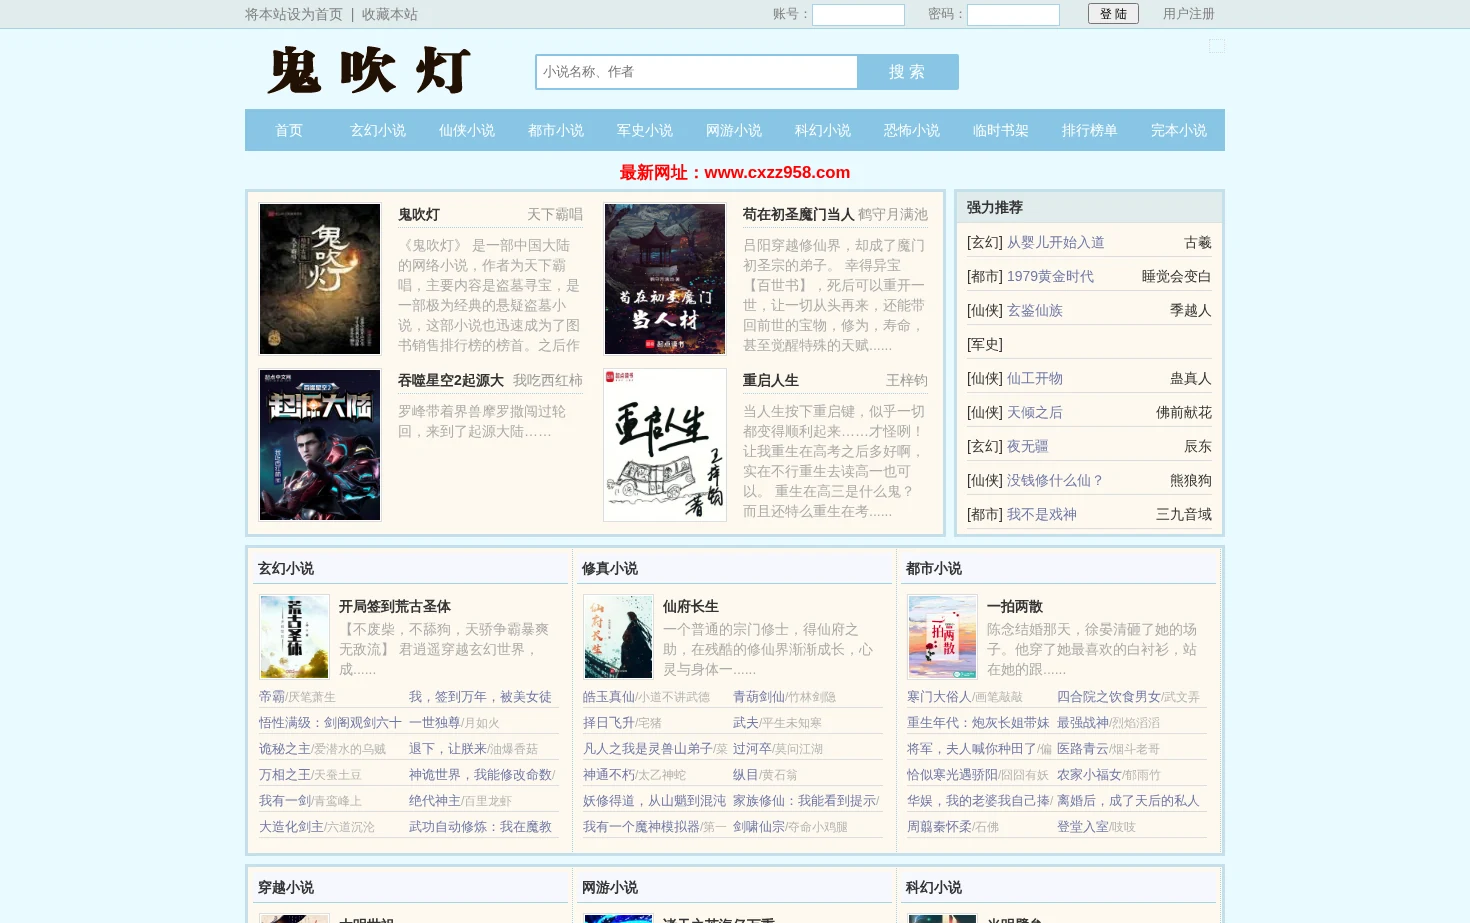The height and width of the screenshot is (923, 1470).
Task: Open 网游小说 navigation tab
Action: 734,130
